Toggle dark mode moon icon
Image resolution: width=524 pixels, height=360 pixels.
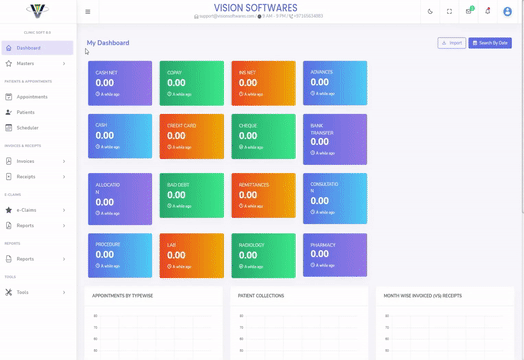click(x=430, y=11)
